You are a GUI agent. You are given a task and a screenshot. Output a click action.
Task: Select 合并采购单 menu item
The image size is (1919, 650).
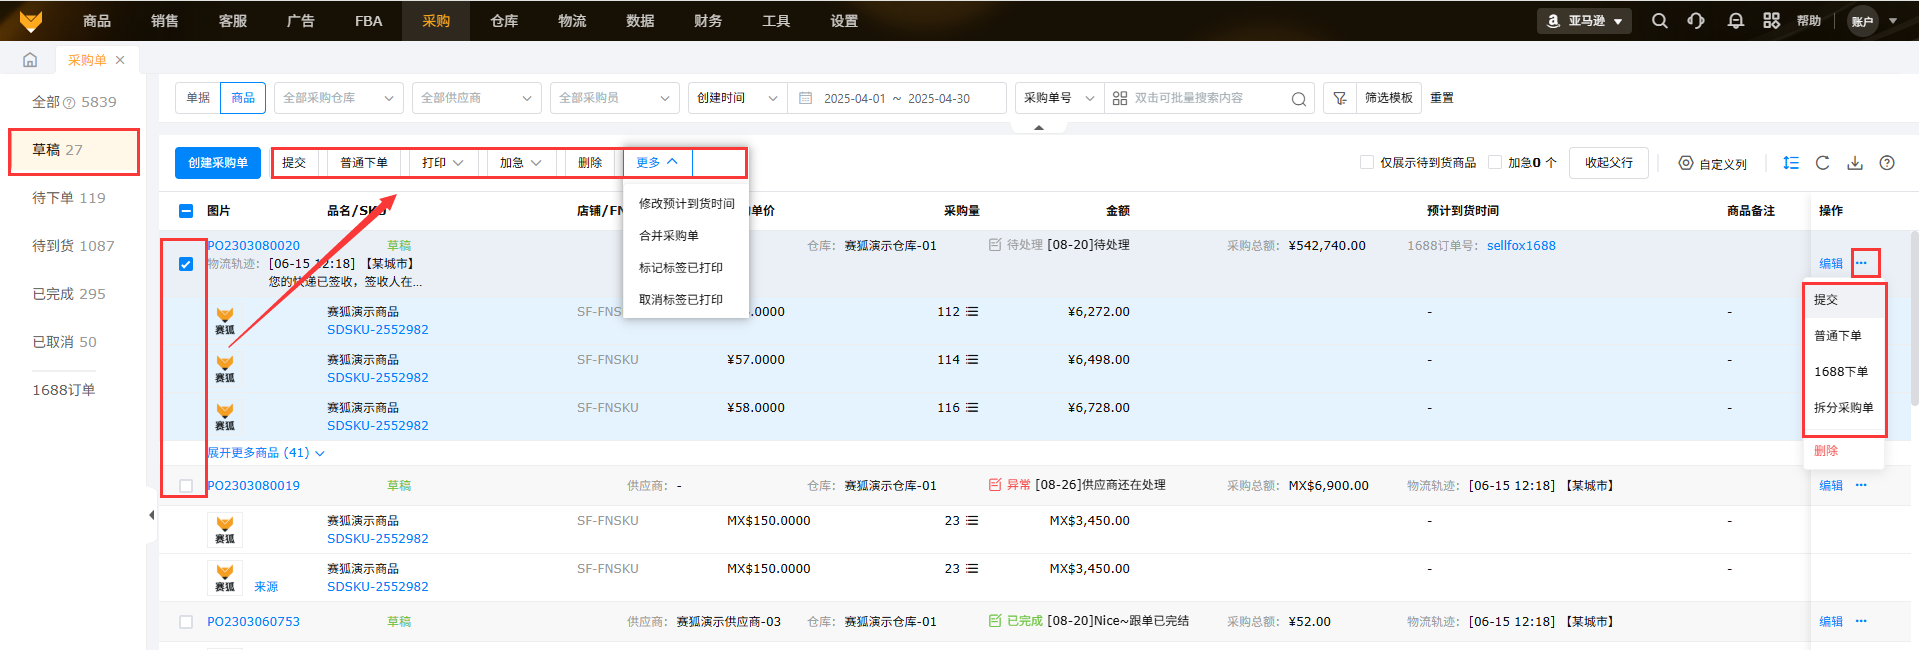pos(686,236)
